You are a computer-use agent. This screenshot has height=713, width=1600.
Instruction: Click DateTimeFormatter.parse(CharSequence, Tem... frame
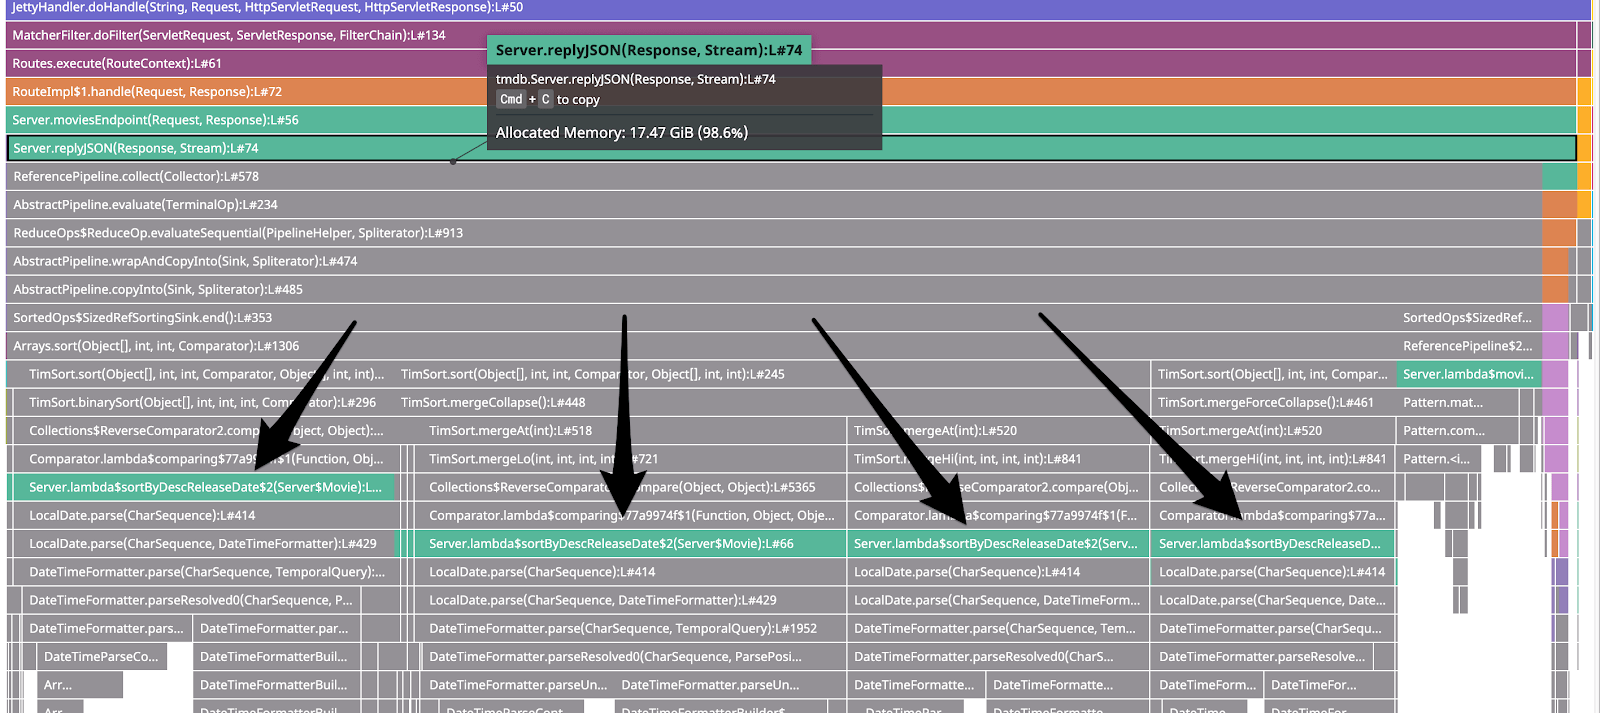pos(998,628)
